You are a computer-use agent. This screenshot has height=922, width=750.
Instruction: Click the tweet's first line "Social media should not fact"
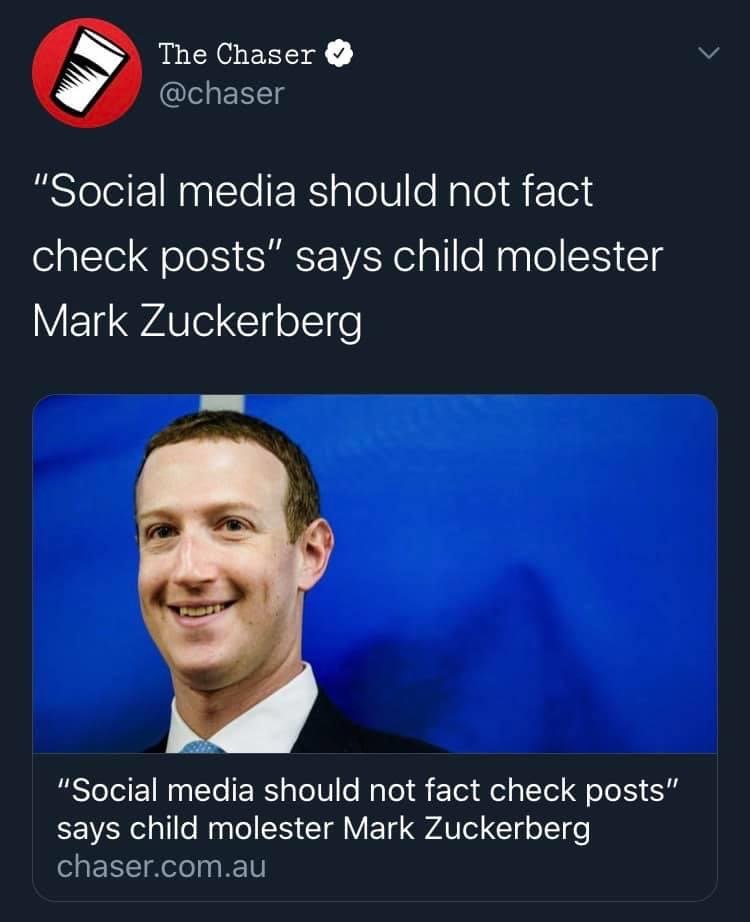tap(313, 191)
